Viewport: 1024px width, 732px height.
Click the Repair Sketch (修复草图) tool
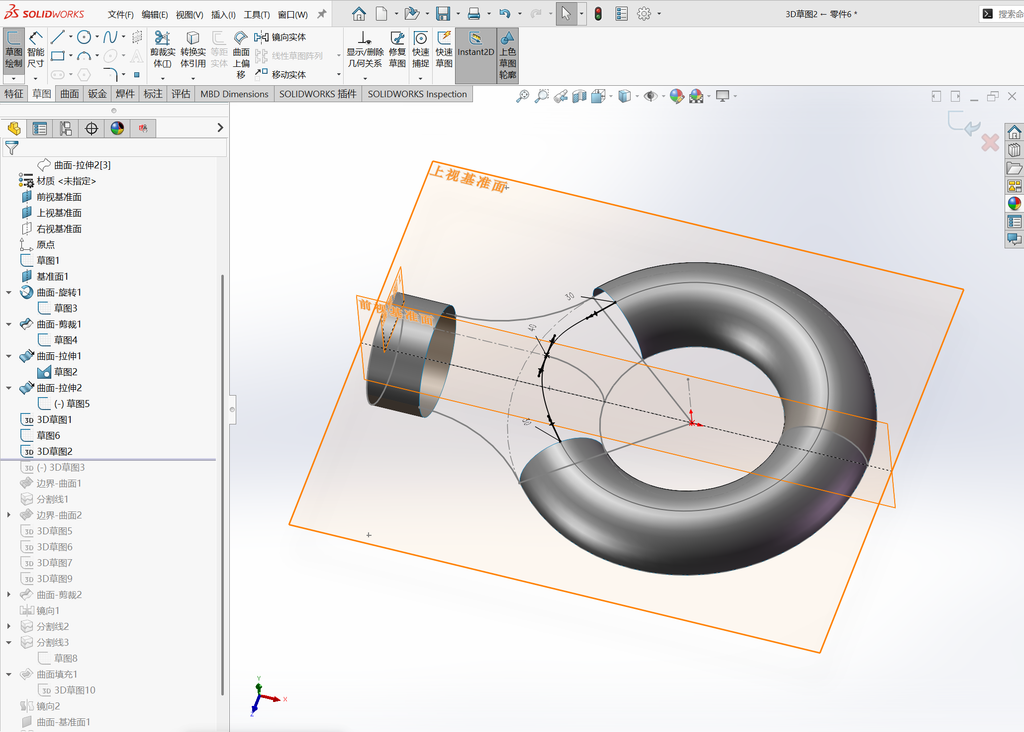click(x=397, y=50)
